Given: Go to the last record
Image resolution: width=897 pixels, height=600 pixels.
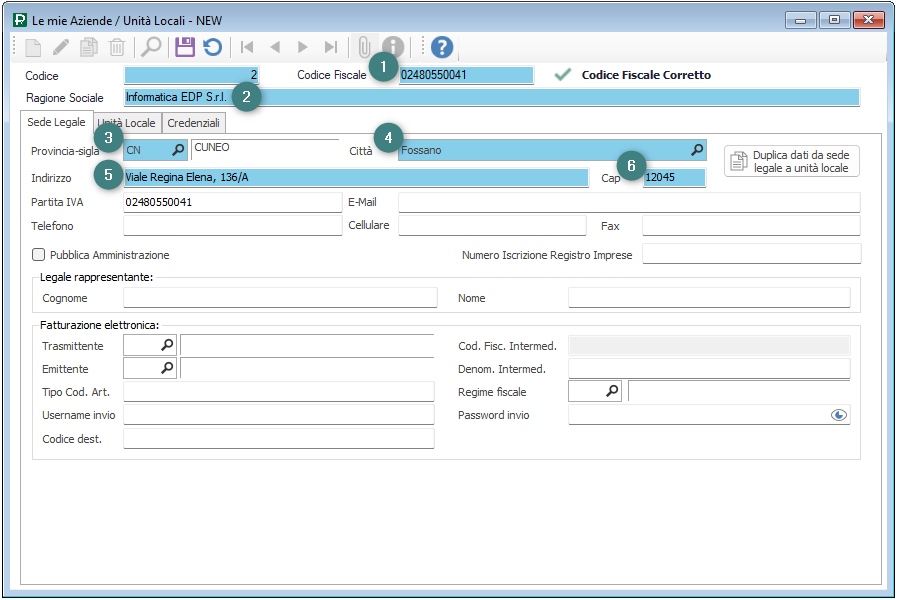Looking at the screenshot, I should click(x=330, y=47).
